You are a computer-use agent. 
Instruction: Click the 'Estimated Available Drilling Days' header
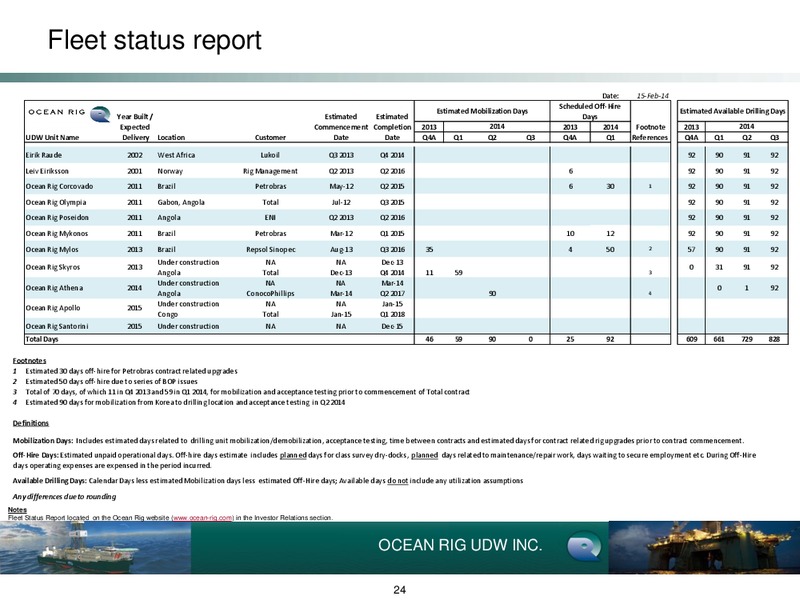point(733,111)
